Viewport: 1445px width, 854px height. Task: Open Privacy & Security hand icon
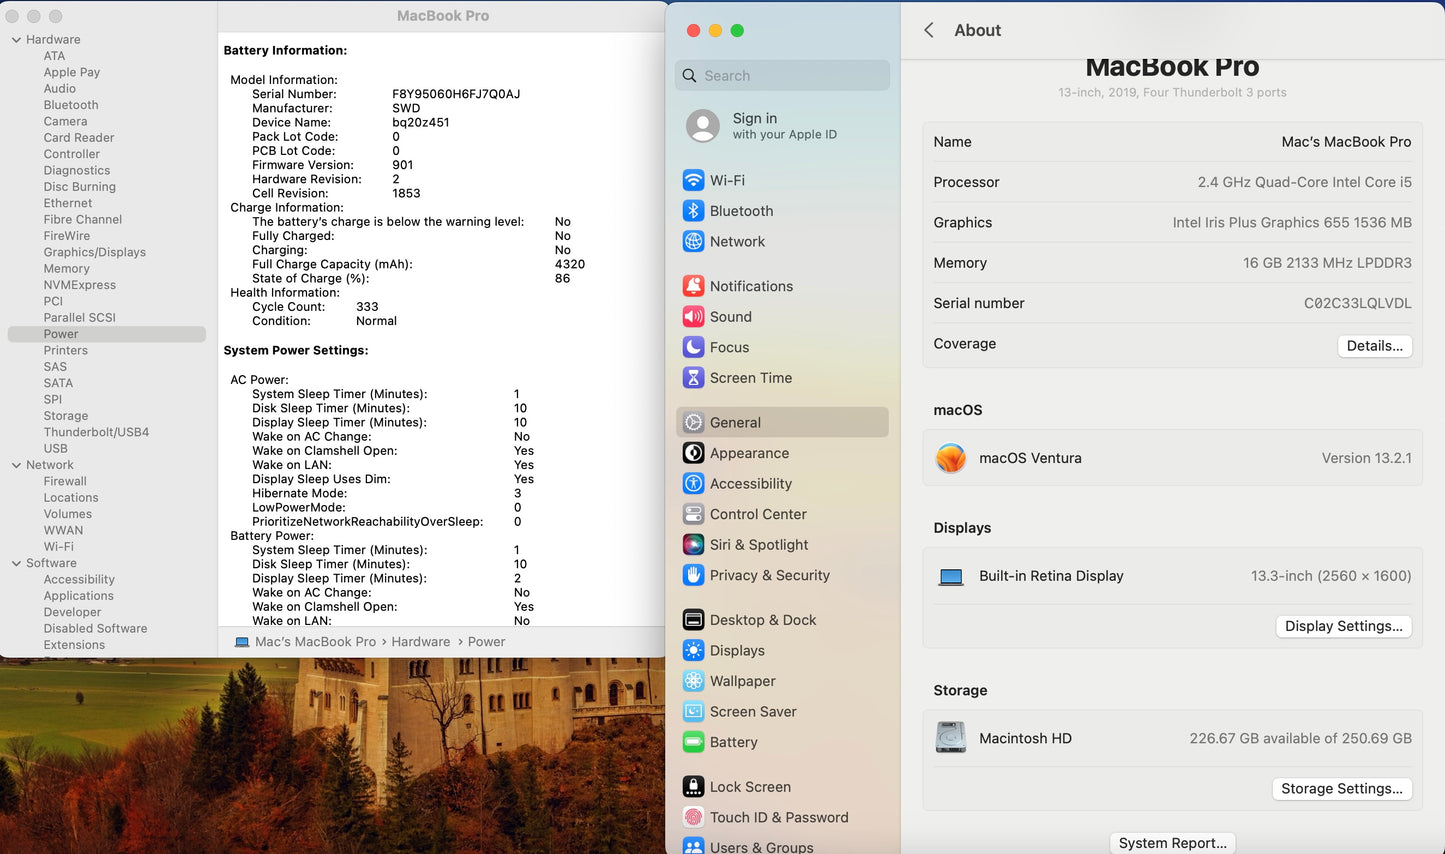pyautogui.click(x=693, y=575)
